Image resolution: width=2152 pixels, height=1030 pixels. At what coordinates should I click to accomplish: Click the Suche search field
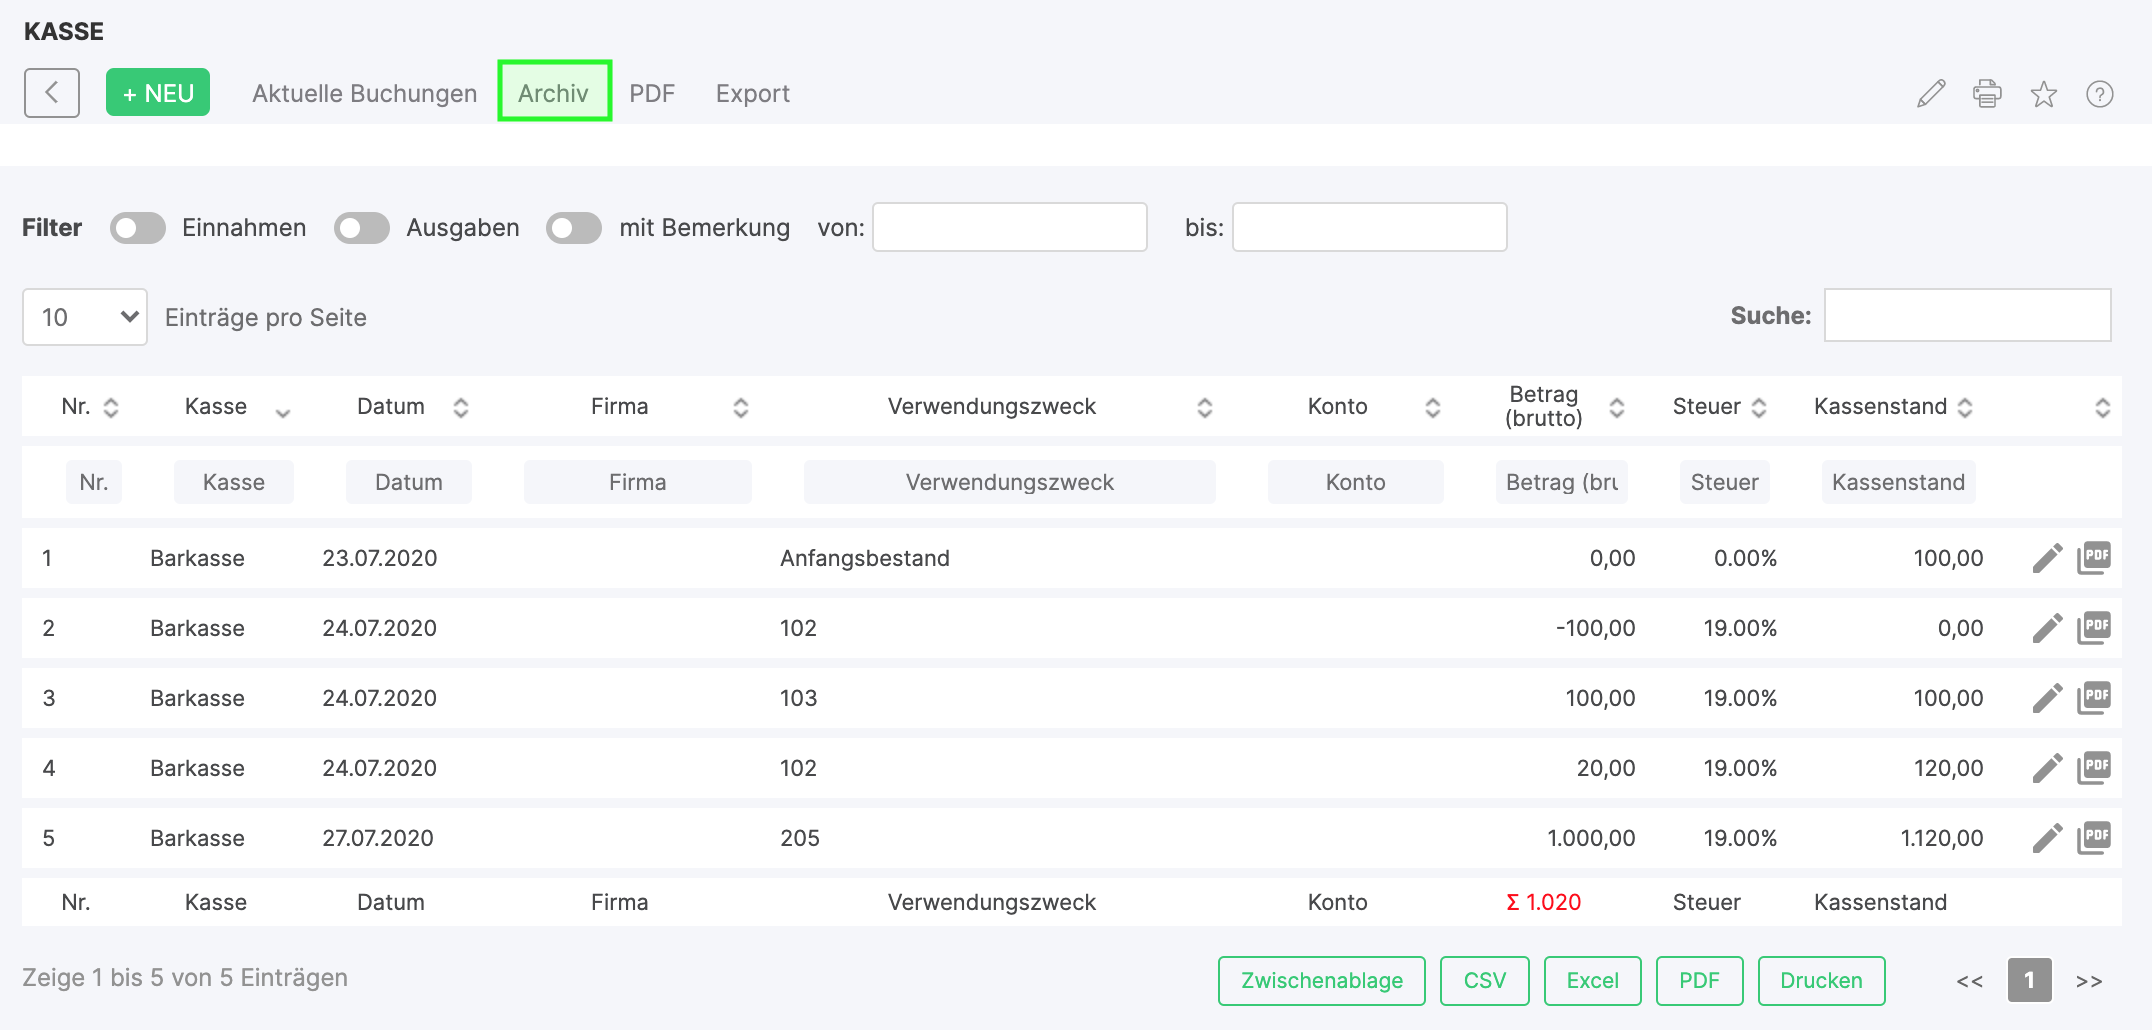[1967, 316]
